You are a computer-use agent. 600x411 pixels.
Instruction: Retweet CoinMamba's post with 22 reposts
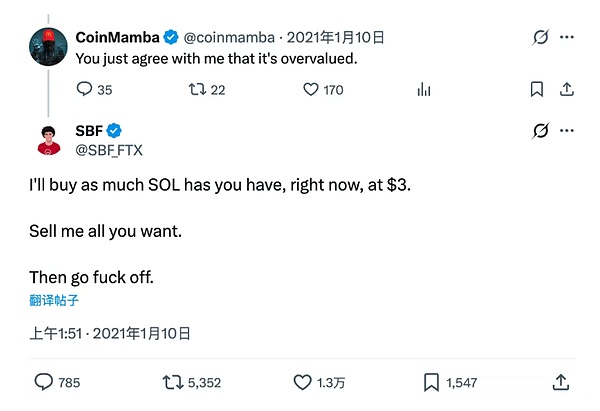pyautogui.click(x=195, y=90)
